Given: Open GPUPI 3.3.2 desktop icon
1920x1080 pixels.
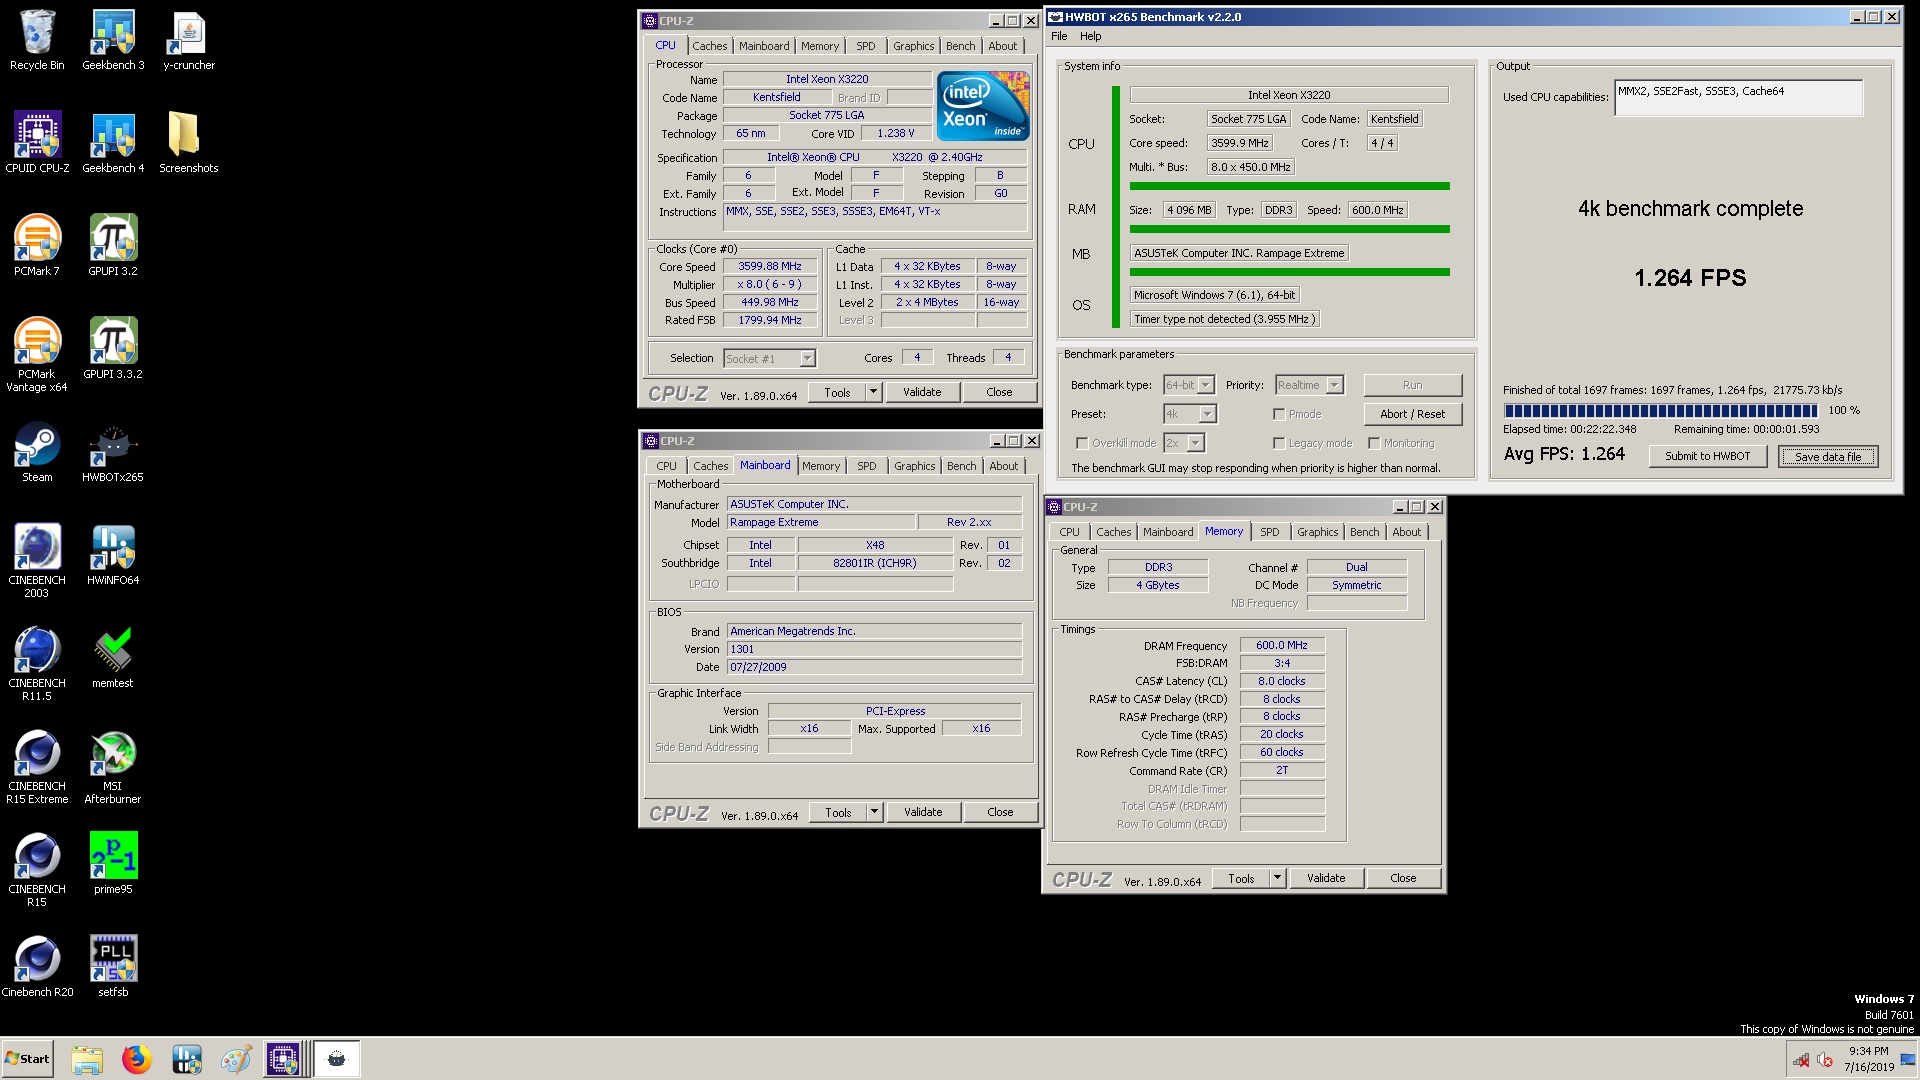Looking at the screenshot, I should 113,349.
